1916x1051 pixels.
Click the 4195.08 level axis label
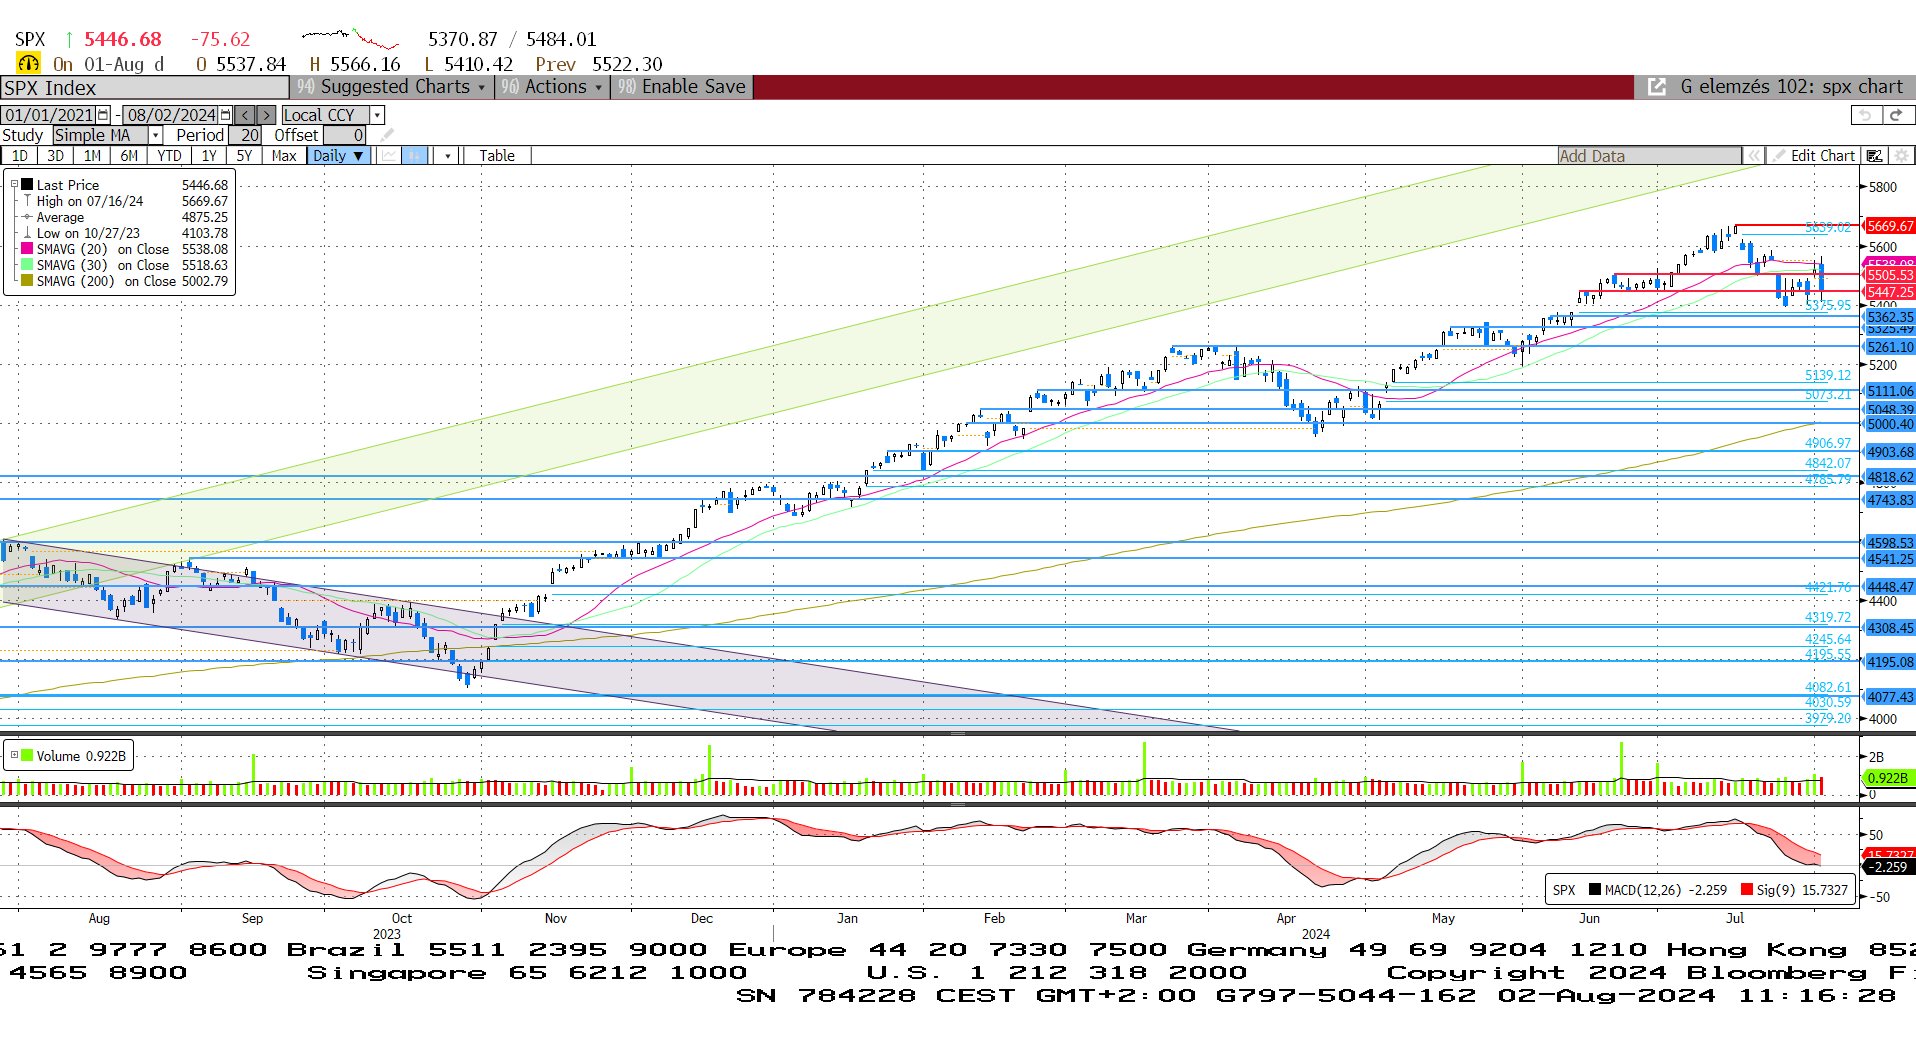(x=1890, y=662)
